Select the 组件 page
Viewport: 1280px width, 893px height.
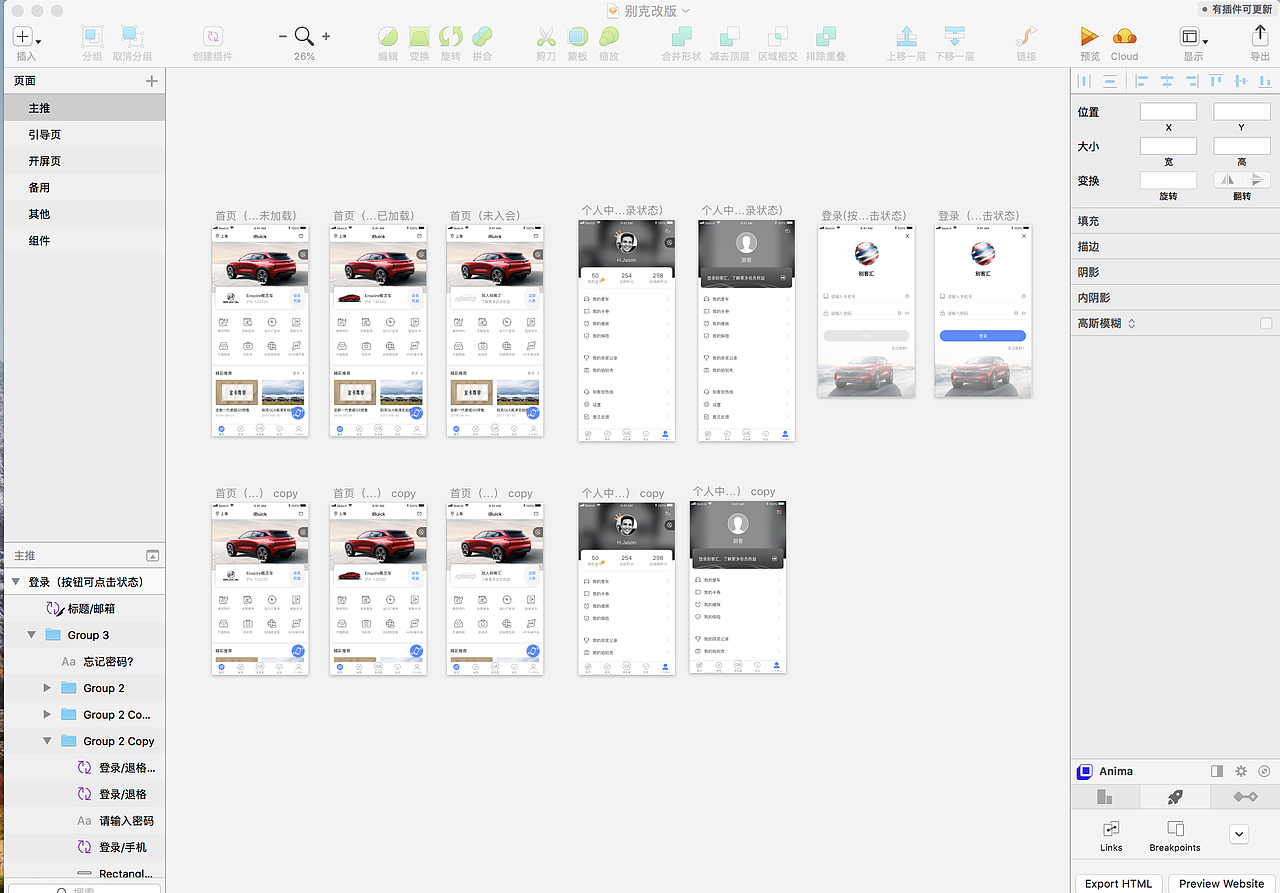tap(82, 240)
